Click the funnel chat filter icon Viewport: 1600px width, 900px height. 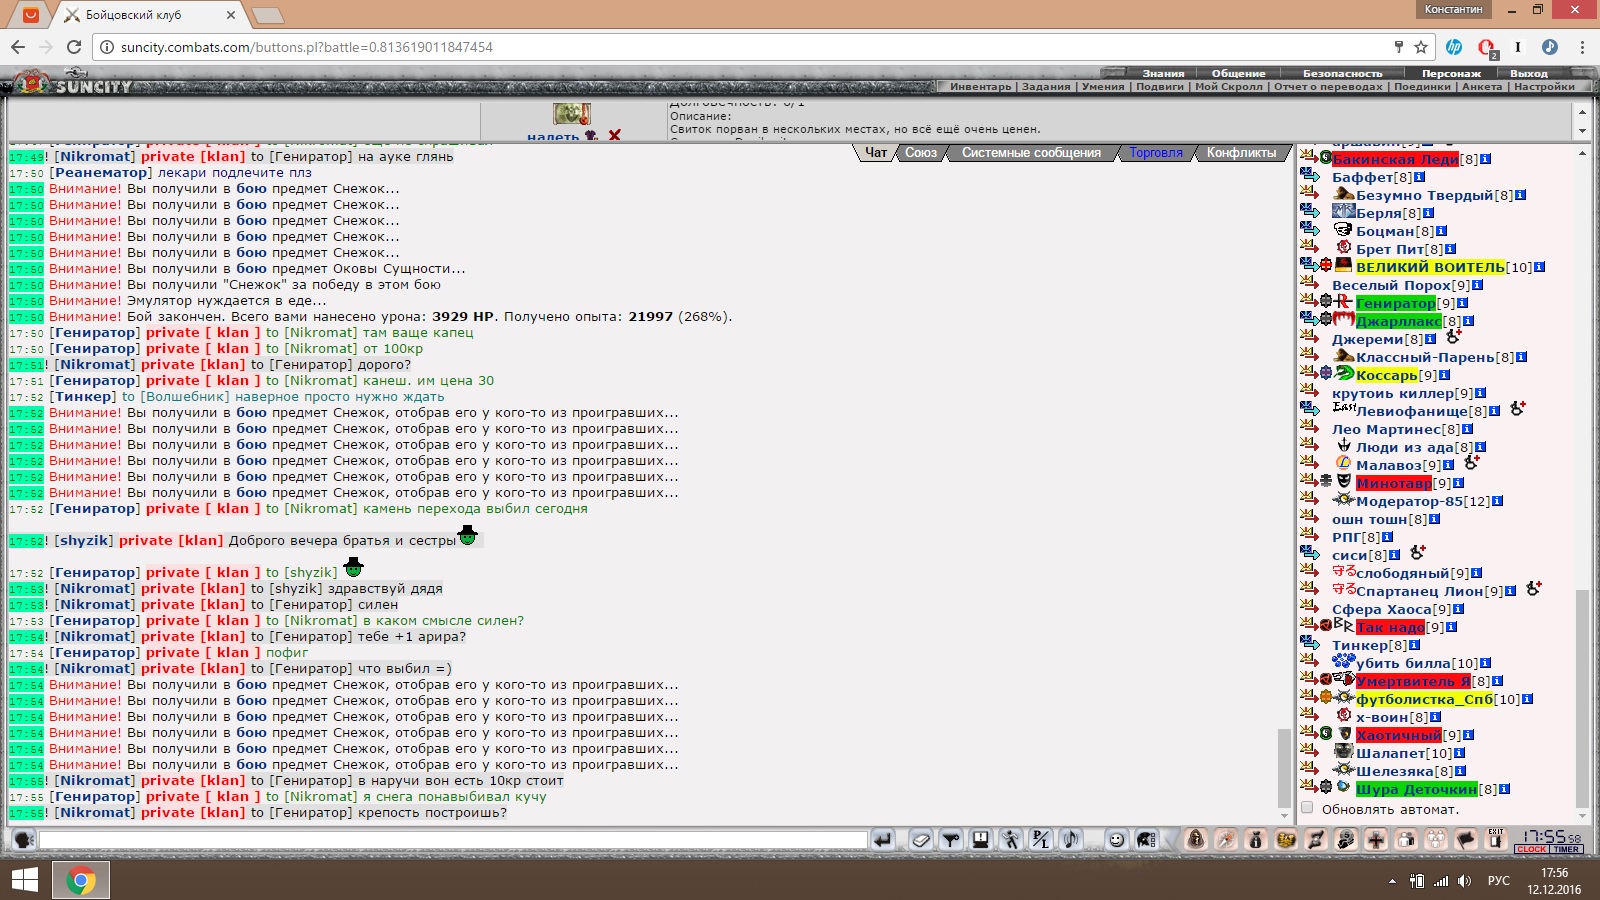point(951,840)
